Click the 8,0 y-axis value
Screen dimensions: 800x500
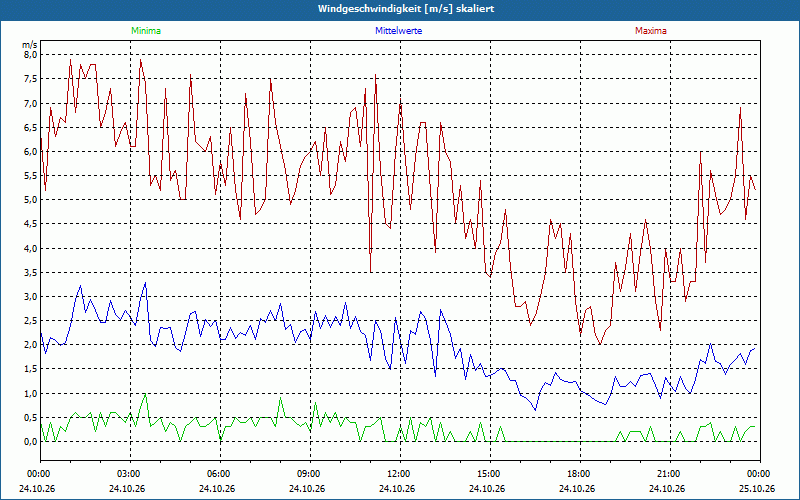click(31, 55)
